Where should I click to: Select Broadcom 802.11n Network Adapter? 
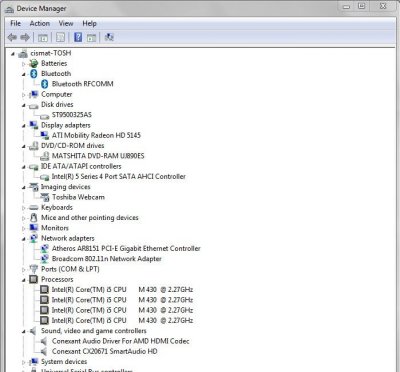pyautogui.click(x=107, y=259)
